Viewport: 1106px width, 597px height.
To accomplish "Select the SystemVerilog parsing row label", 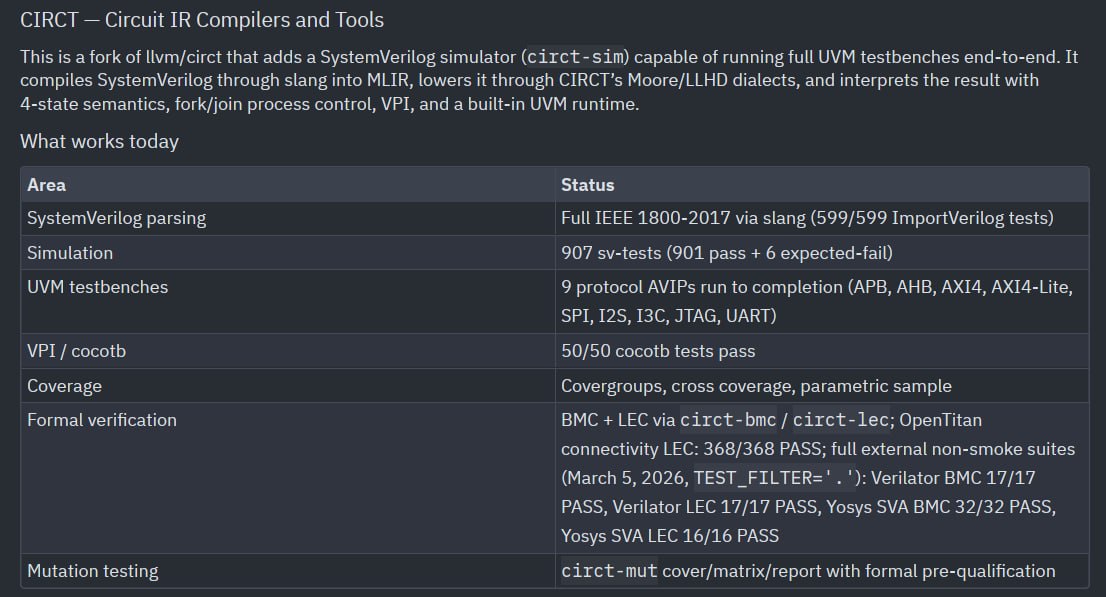I will 116,218.
